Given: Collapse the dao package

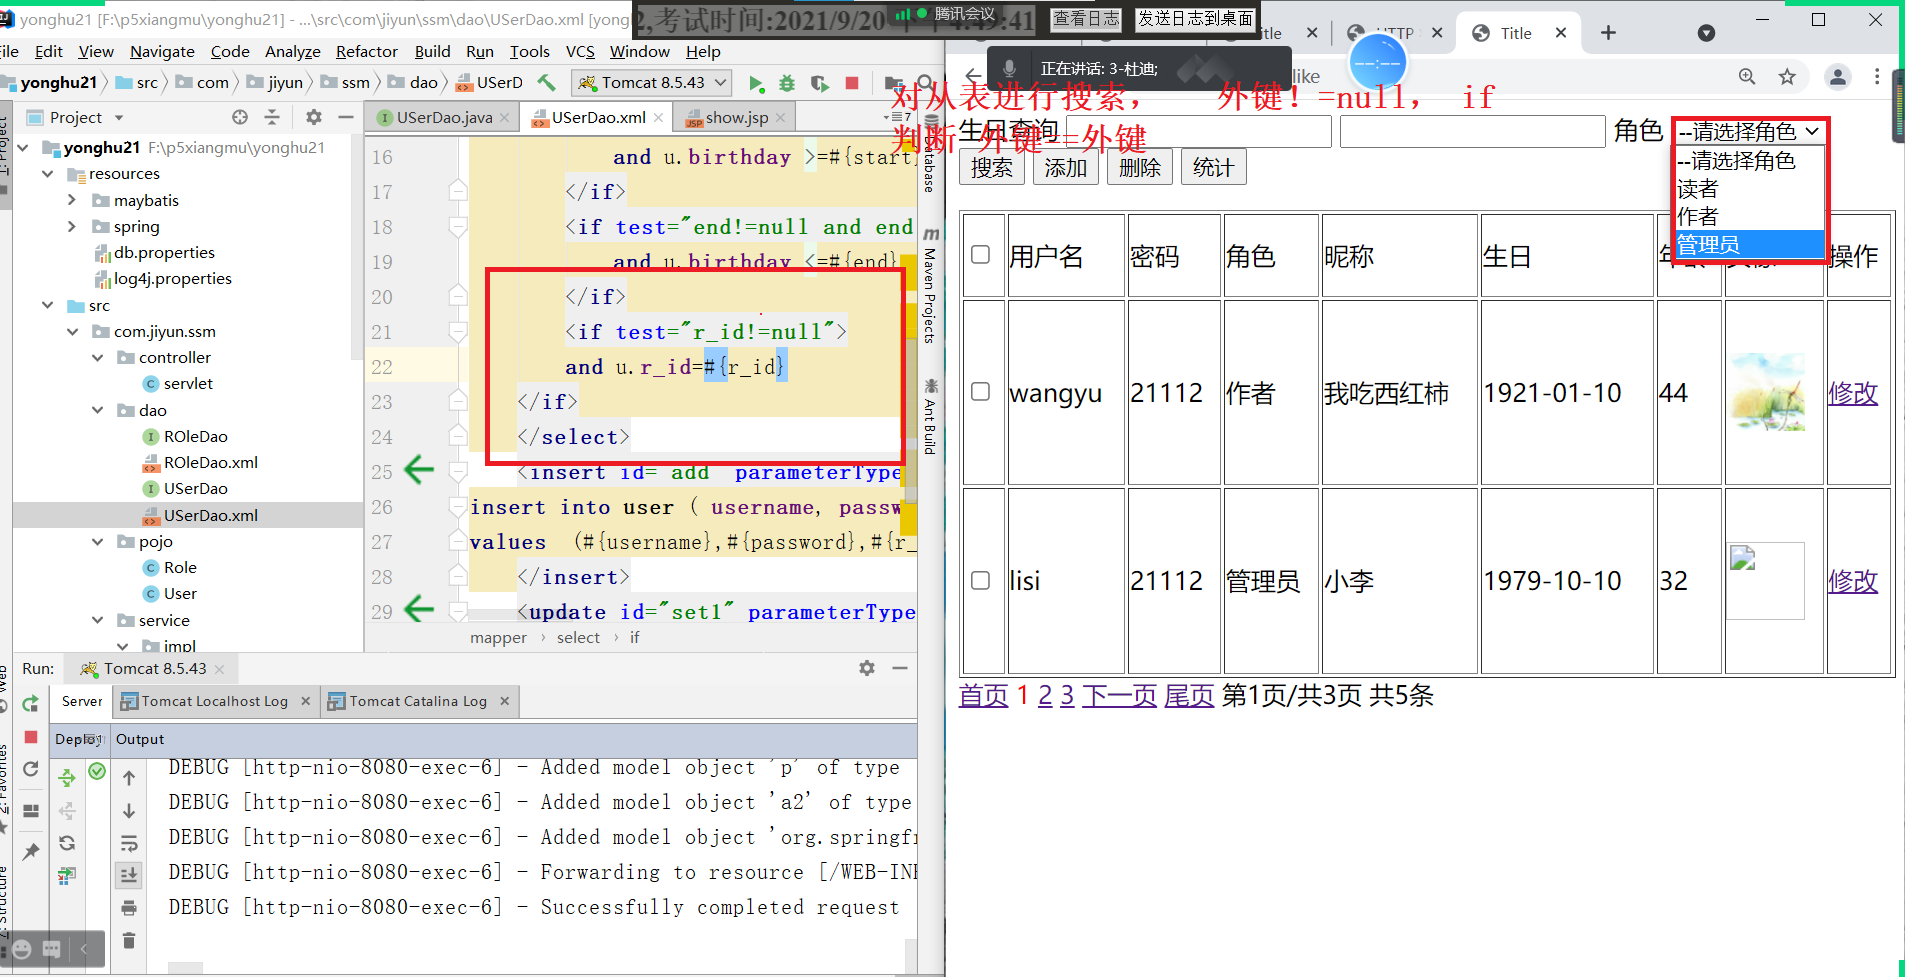Looking at the screenshot, I should pyautogui.click(x=97, y=410).
